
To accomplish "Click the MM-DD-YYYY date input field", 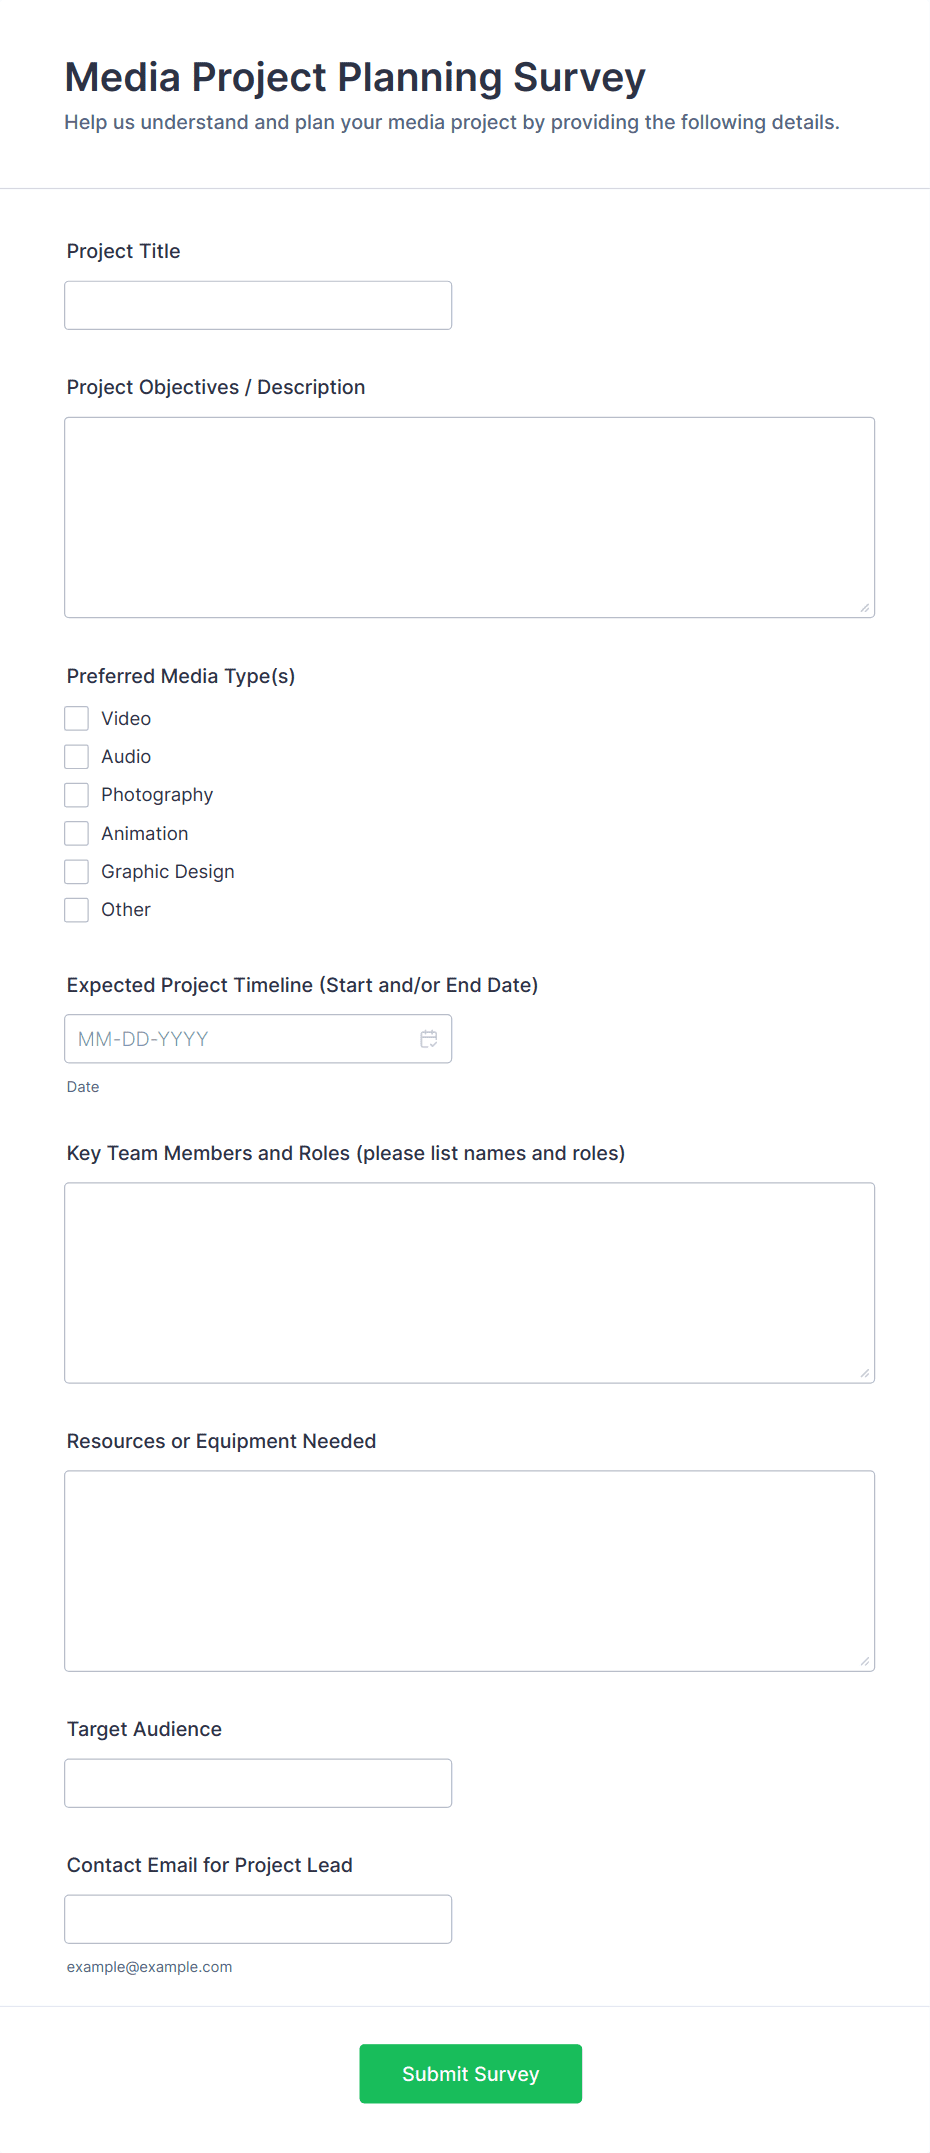I will click(x=240, y=1039).
